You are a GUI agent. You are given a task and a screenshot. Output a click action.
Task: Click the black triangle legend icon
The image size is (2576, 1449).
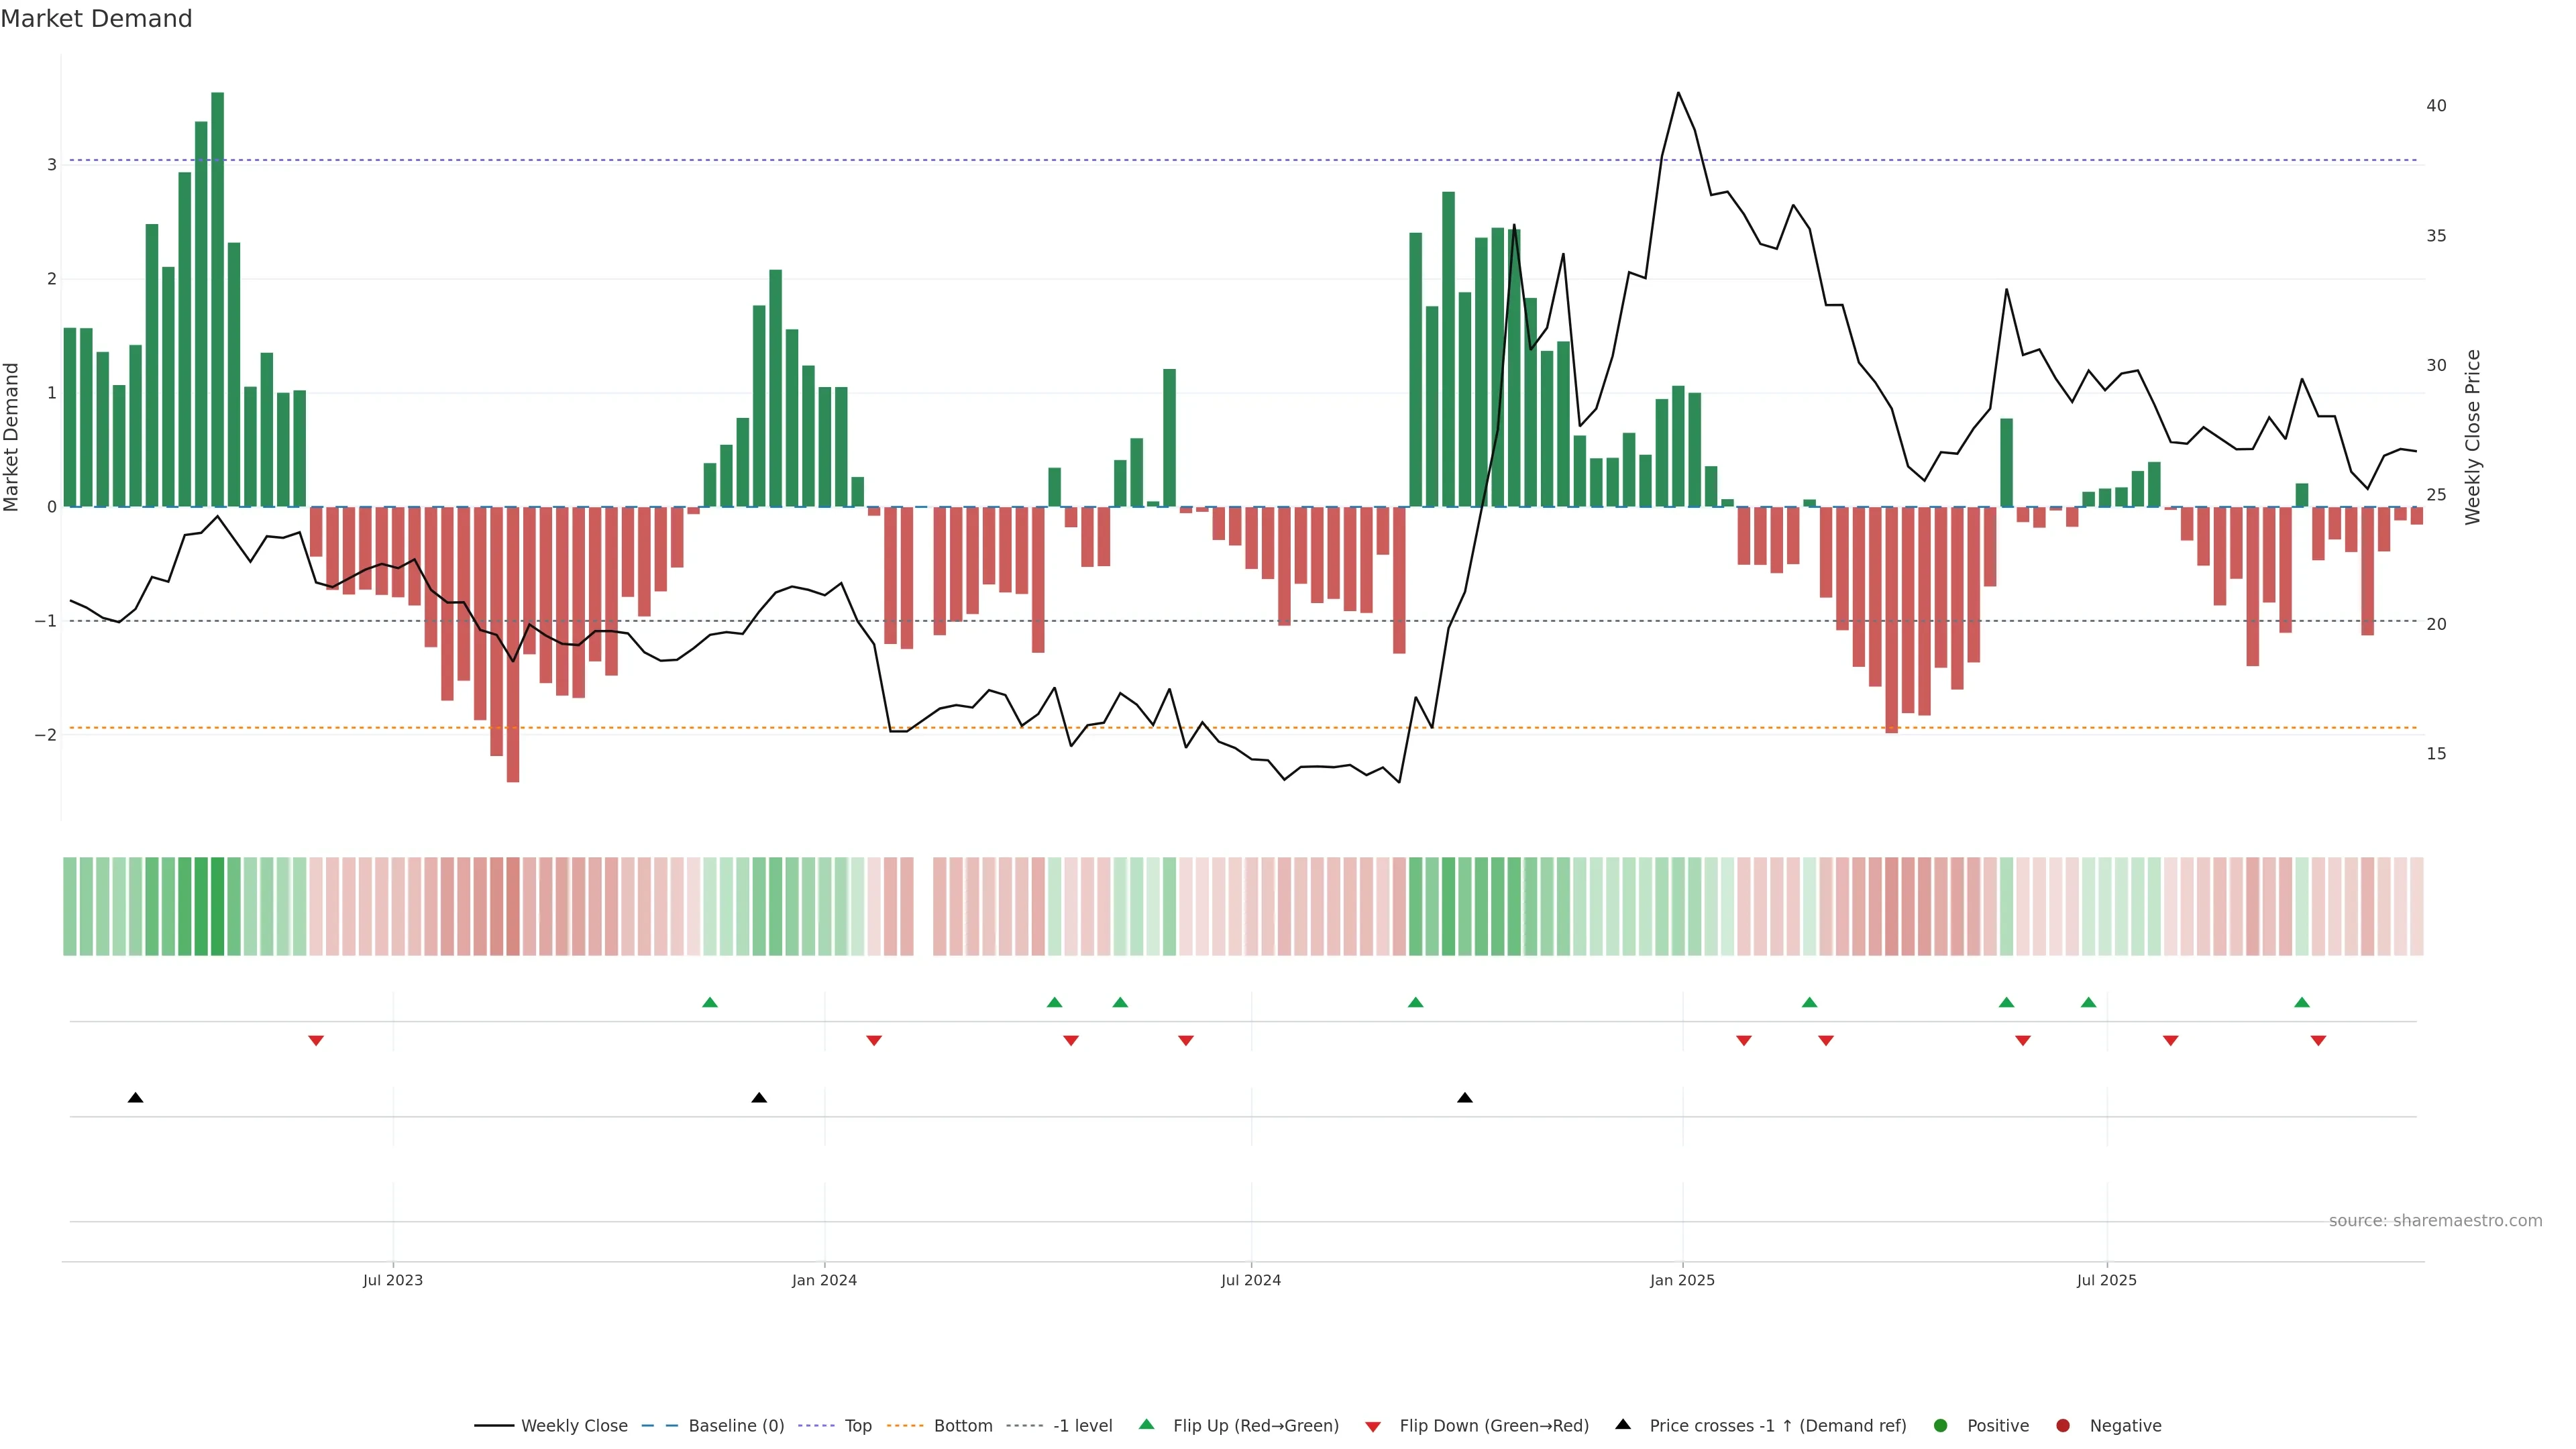[x=1623, y=1425]
